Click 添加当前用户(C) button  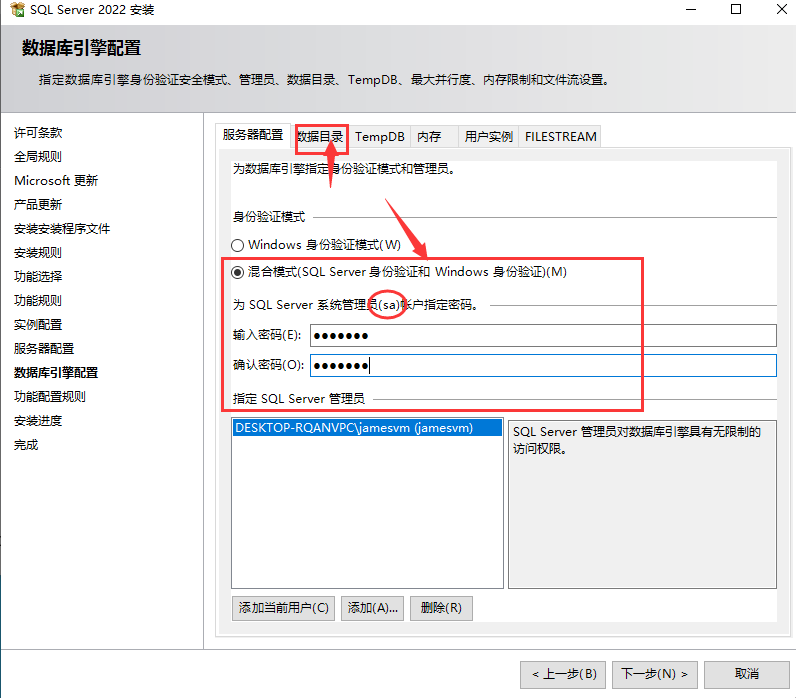pos(283,608)
